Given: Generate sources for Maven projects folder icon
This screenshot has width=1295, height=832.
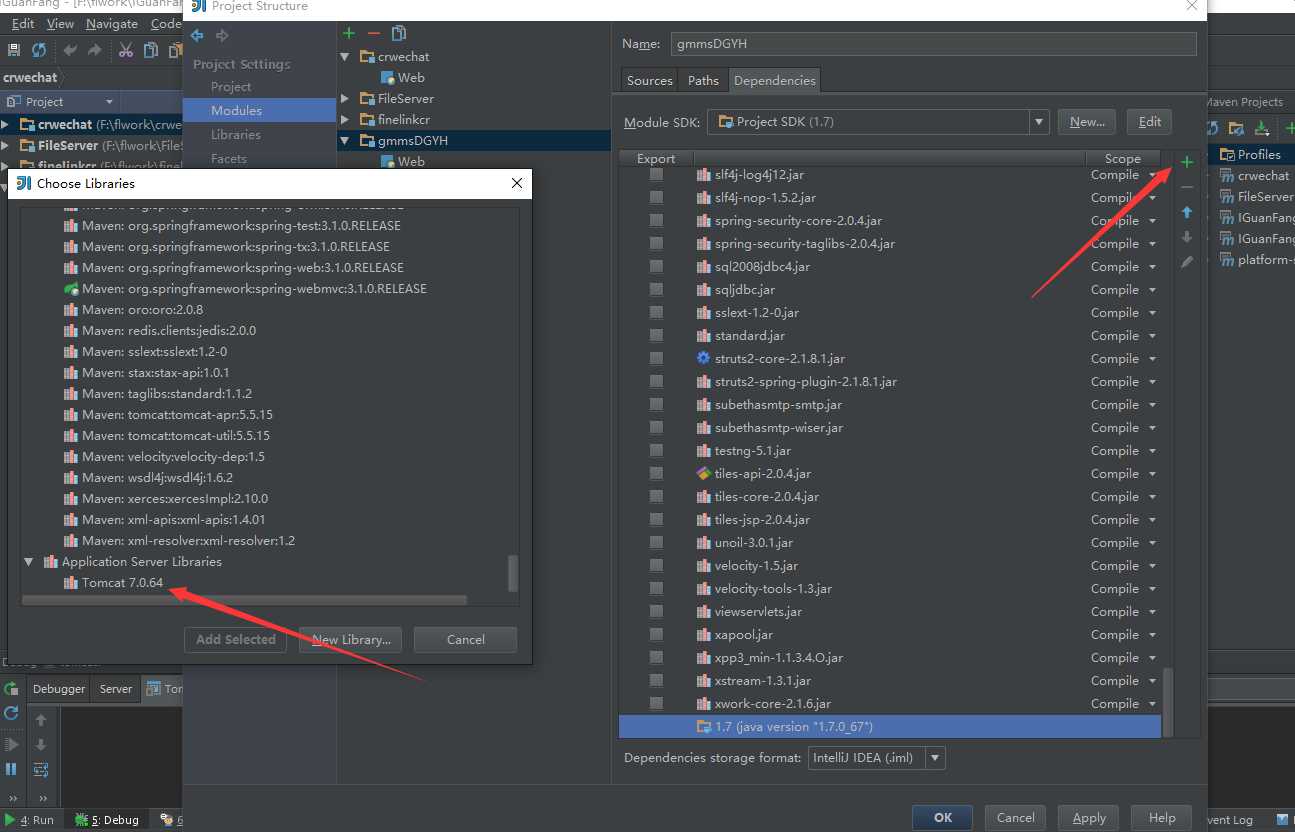Looking at the screenshot, I should coord(1237,128).
